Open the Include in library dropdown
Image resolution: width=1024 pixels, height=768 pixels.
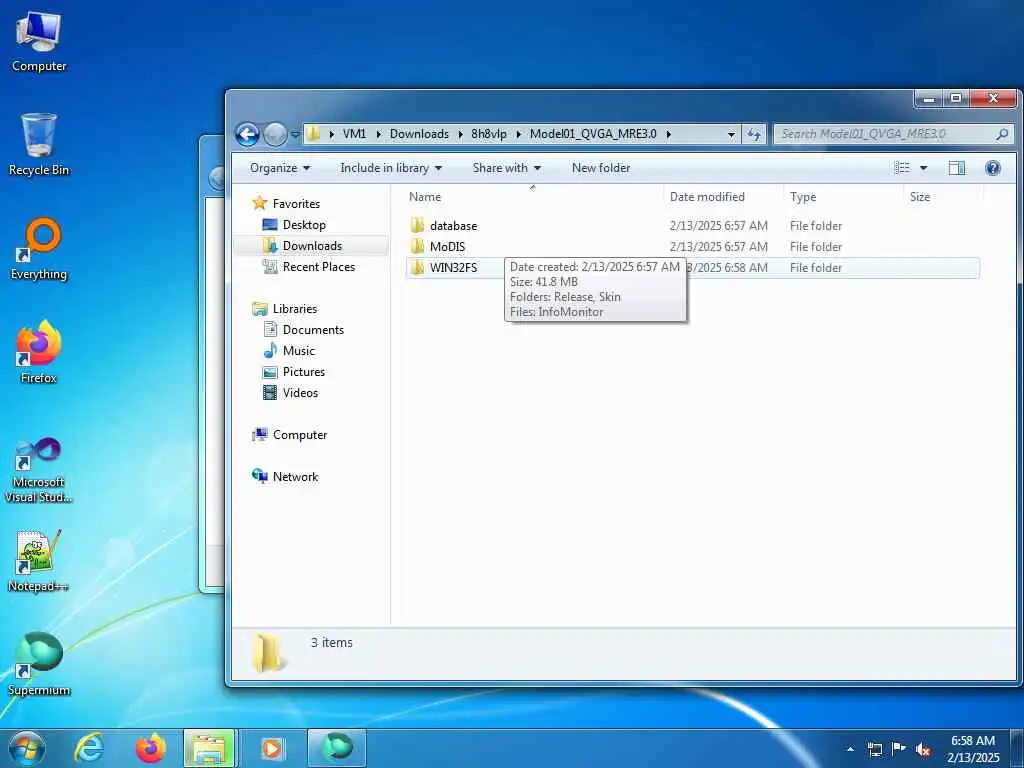click(391, 168)
